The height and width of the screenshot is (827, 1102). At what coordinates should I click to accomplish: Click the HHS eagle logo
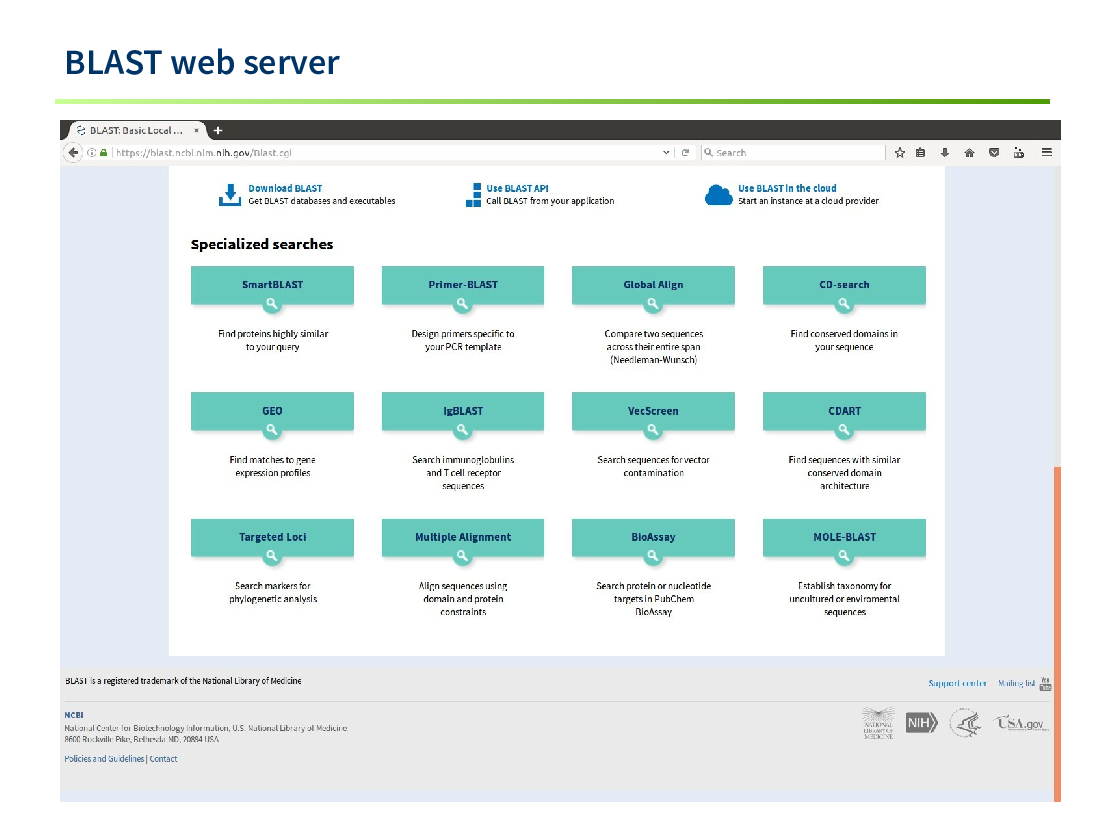click(x=965, y=723)
